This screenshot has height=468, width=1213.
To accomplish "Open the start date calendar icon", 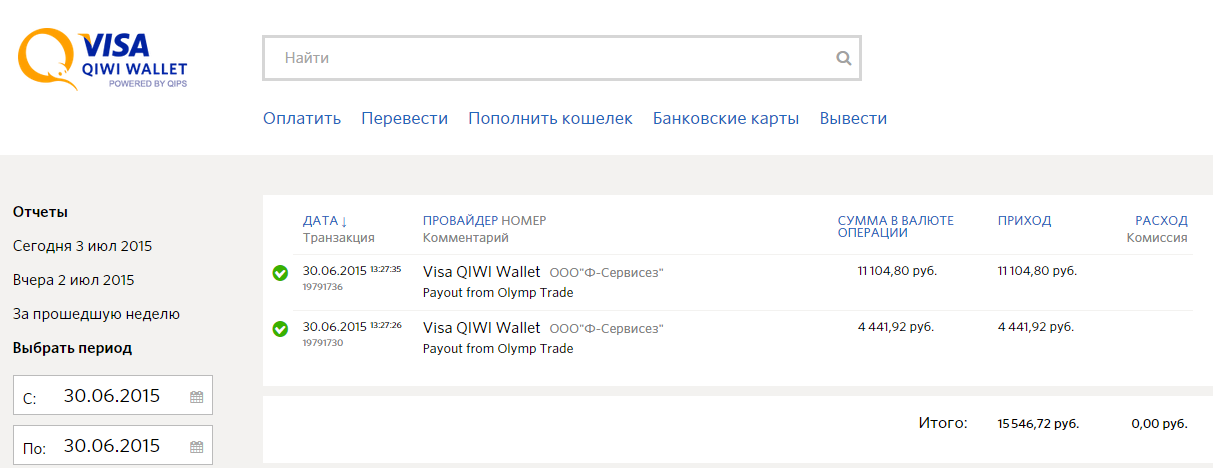I will (196, 397).
